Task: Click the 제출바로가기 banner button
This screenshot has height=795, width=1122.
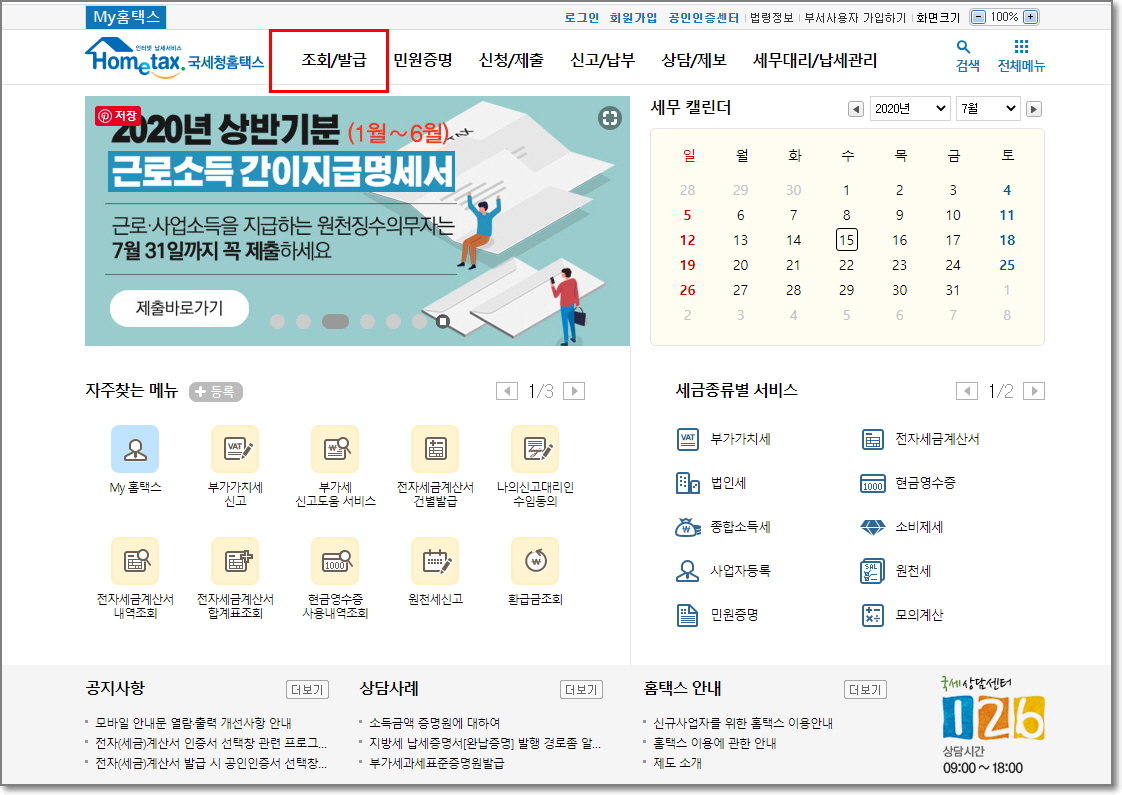Action: 180,308
